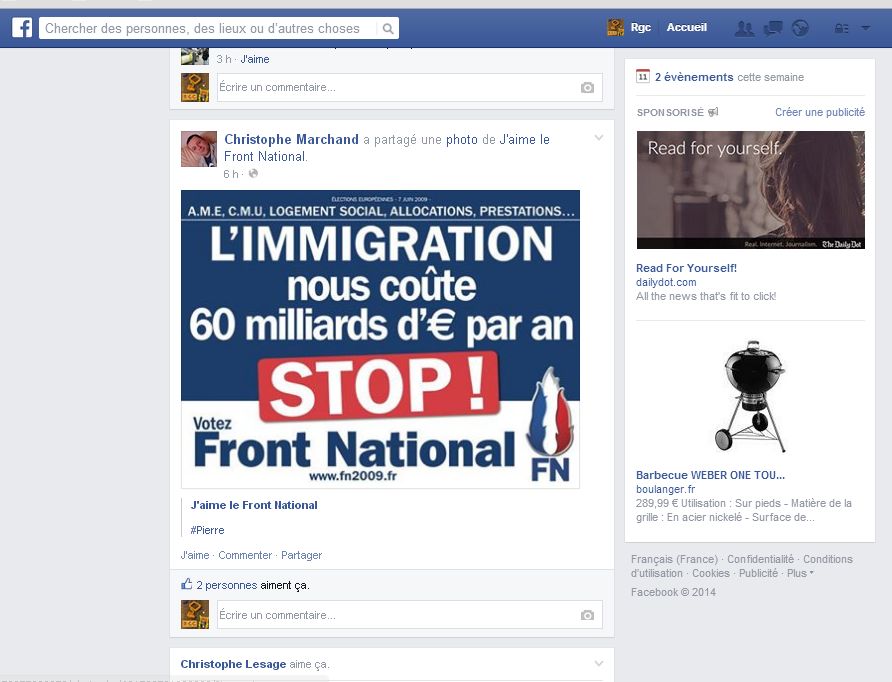Expand account menu arrow in top bar
This screenshot has width=892, height=682.
tap(865, 28)
